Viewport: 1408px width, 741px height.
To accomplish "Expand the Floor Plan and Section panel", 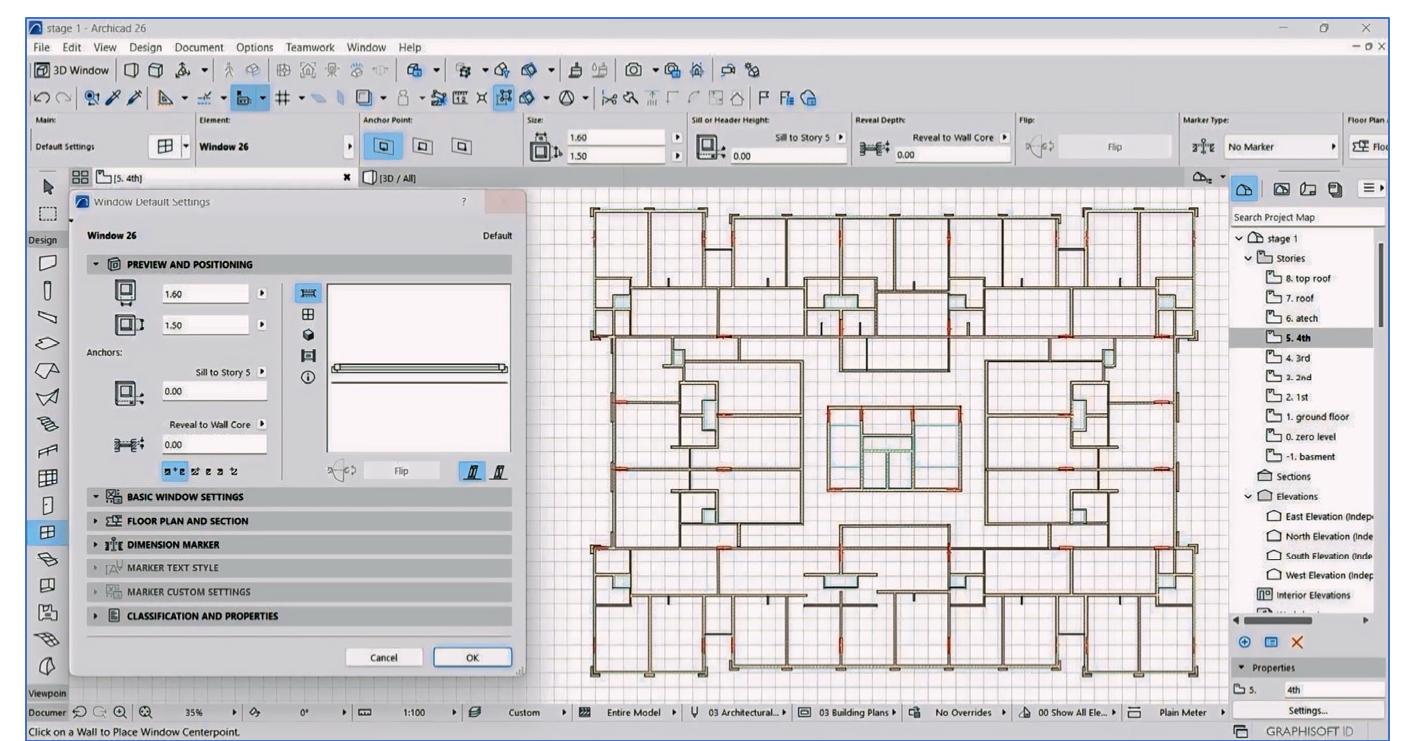I will pyautogui.click(x=299, y=520).
